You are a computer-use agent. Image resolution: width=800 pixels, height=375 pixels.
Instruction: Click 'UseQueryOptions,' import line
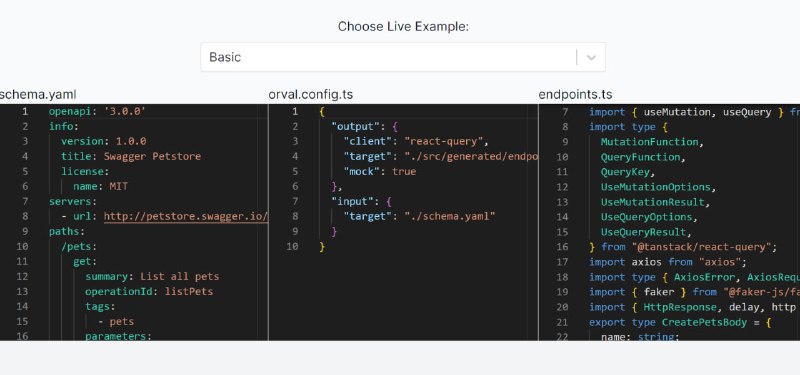pos(649,217)
